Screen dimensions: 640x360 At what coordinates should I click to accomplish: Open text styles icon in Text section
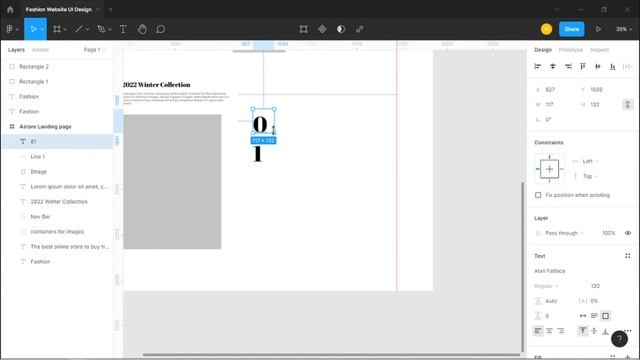tap(627, 256)
